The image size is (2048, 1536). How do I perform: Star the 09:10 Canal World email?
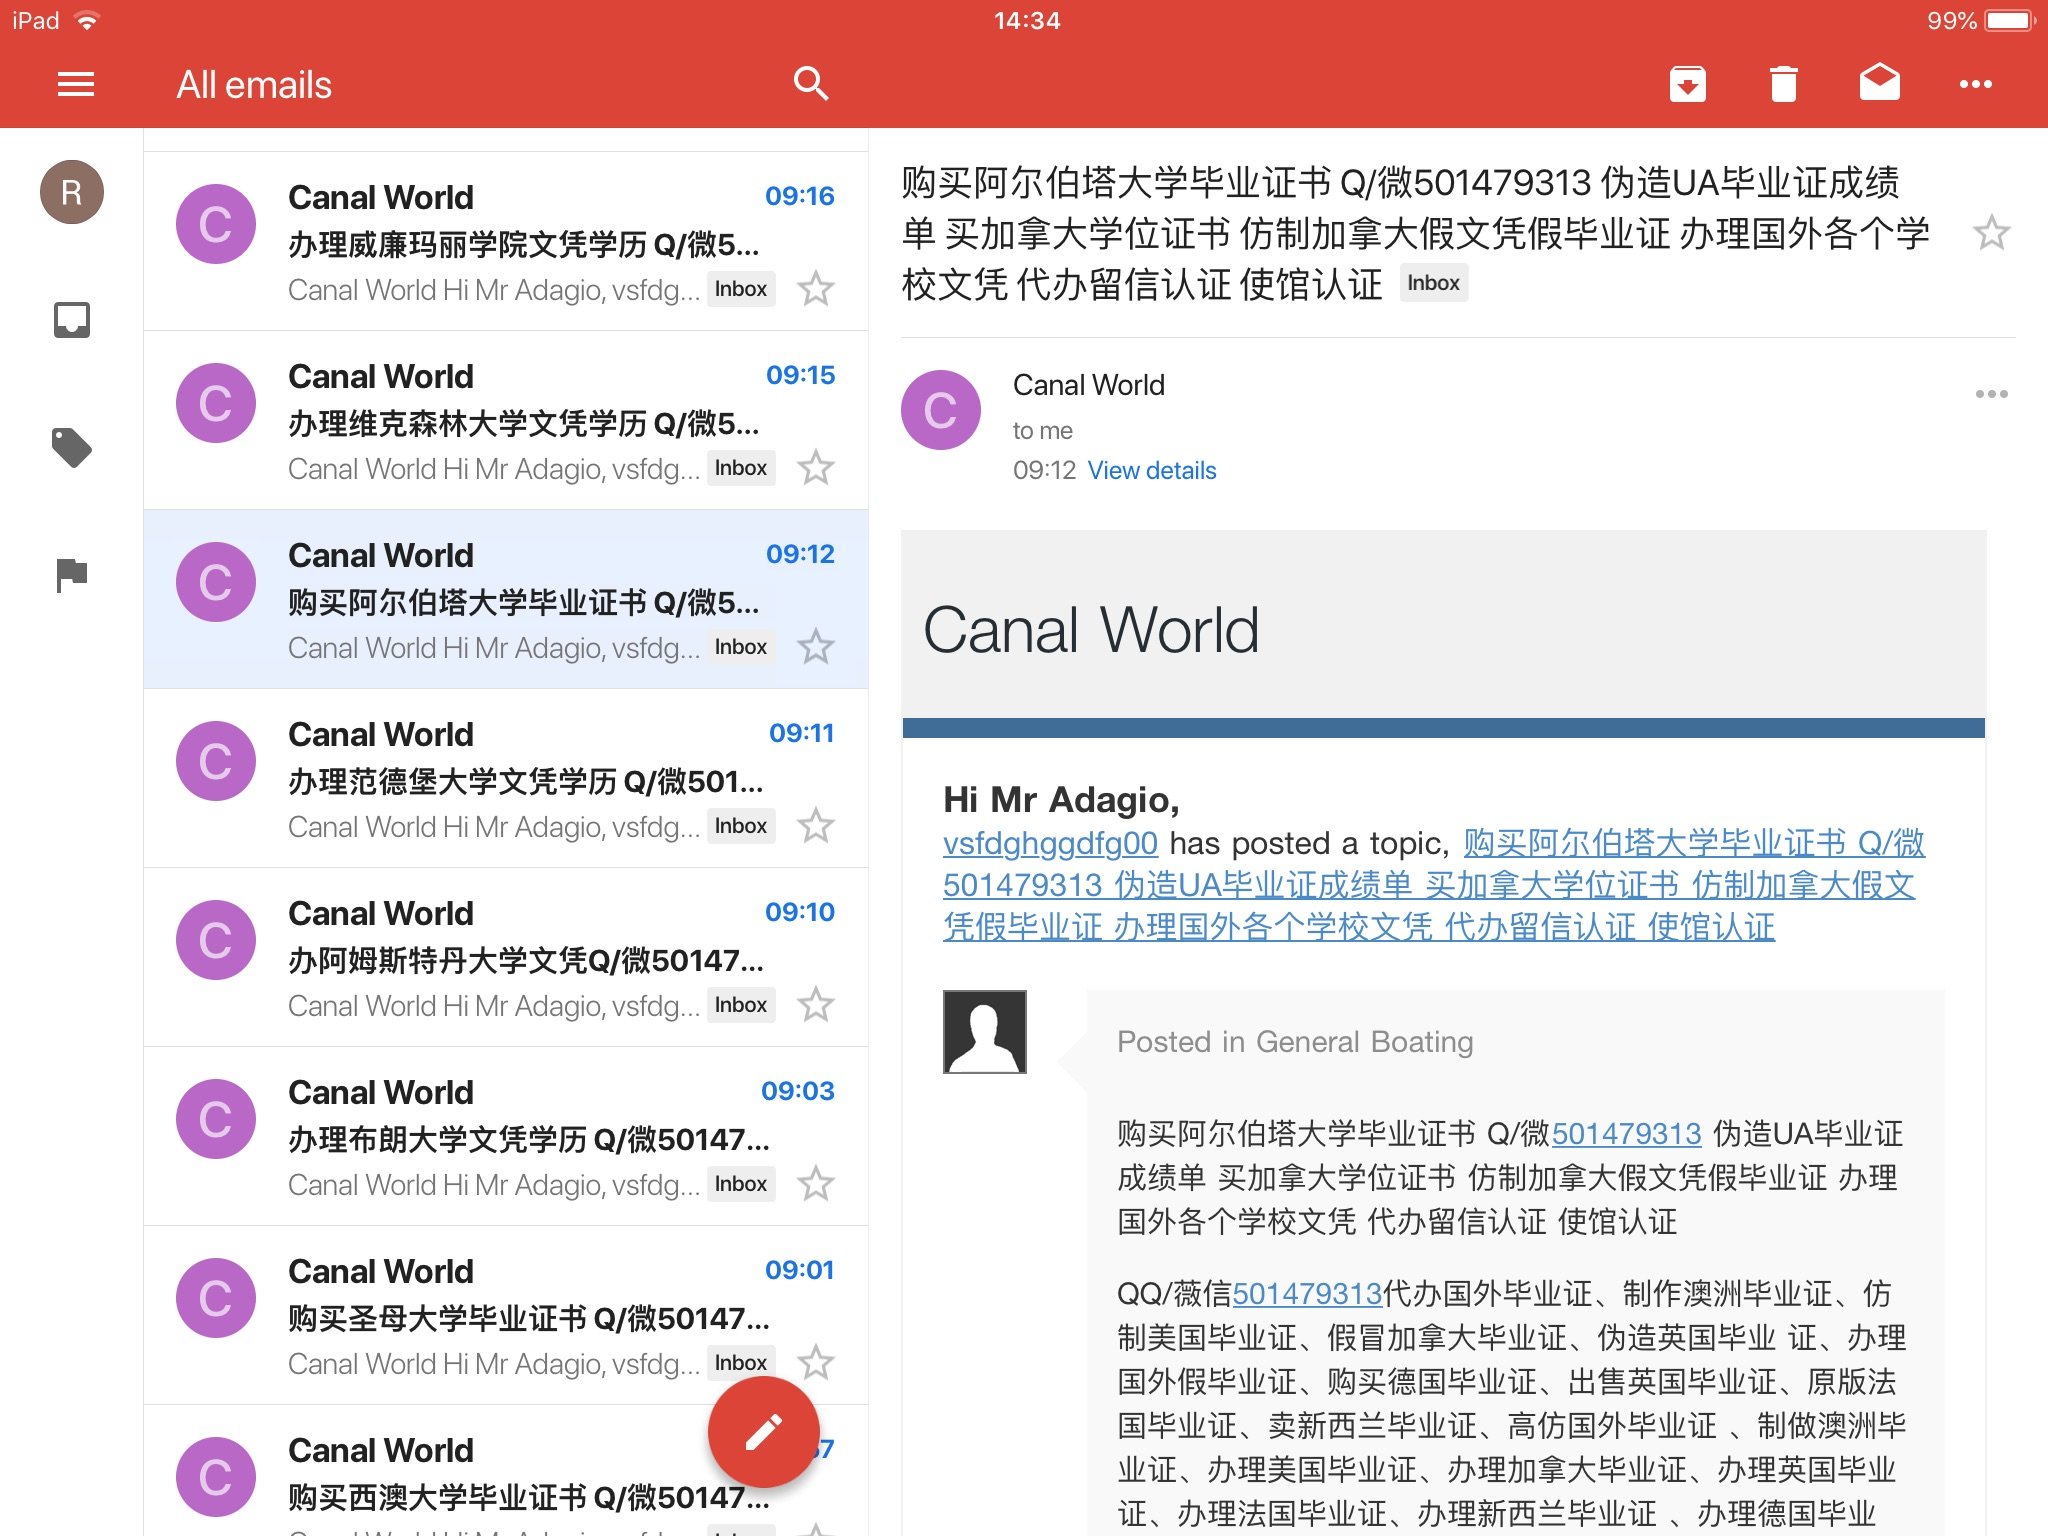pyautogui.click(x=816, y=1005)
